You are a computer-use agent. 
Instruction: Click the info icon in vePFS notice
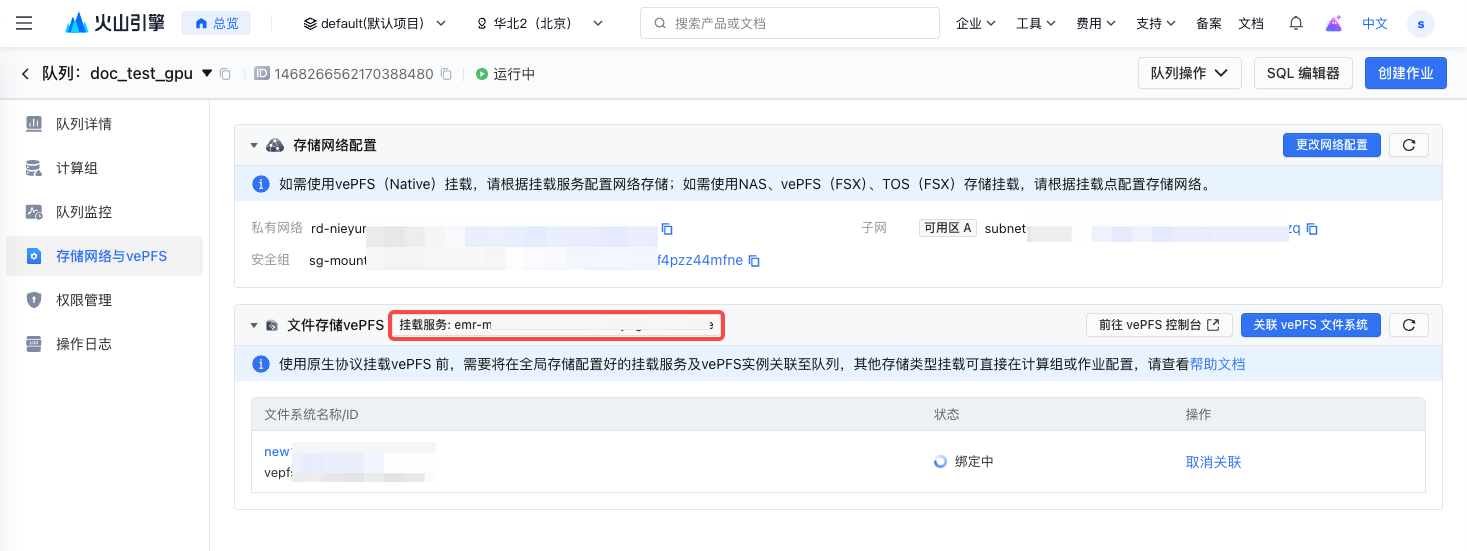point(261,364)
